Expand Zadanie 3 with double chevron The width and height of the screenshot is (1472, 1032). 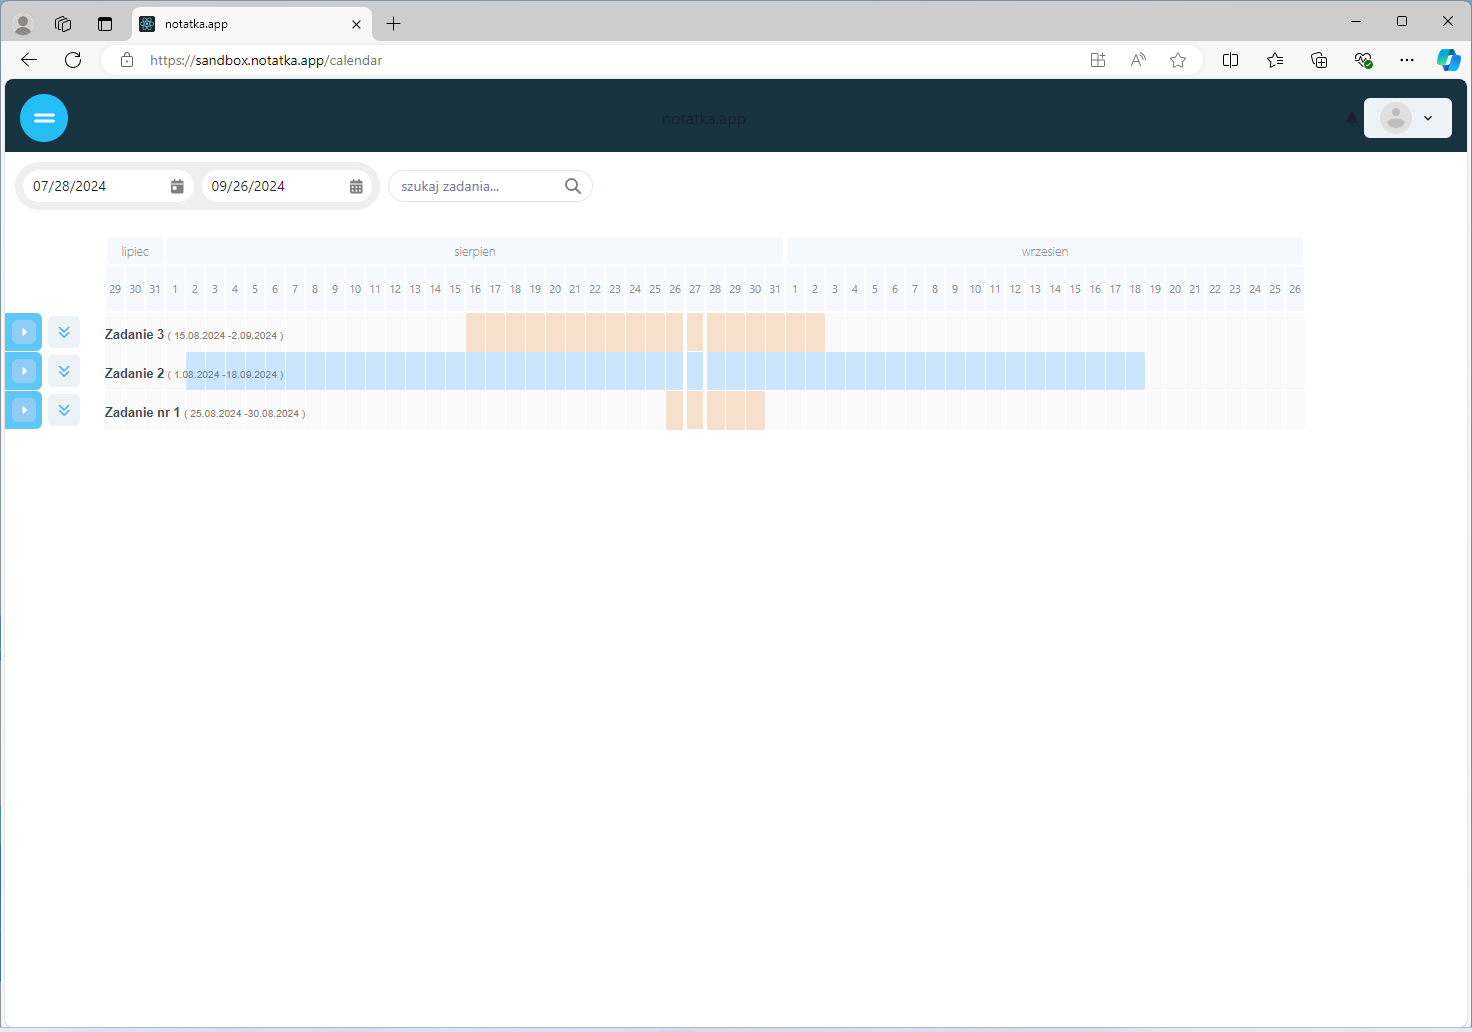pos(64,332)
